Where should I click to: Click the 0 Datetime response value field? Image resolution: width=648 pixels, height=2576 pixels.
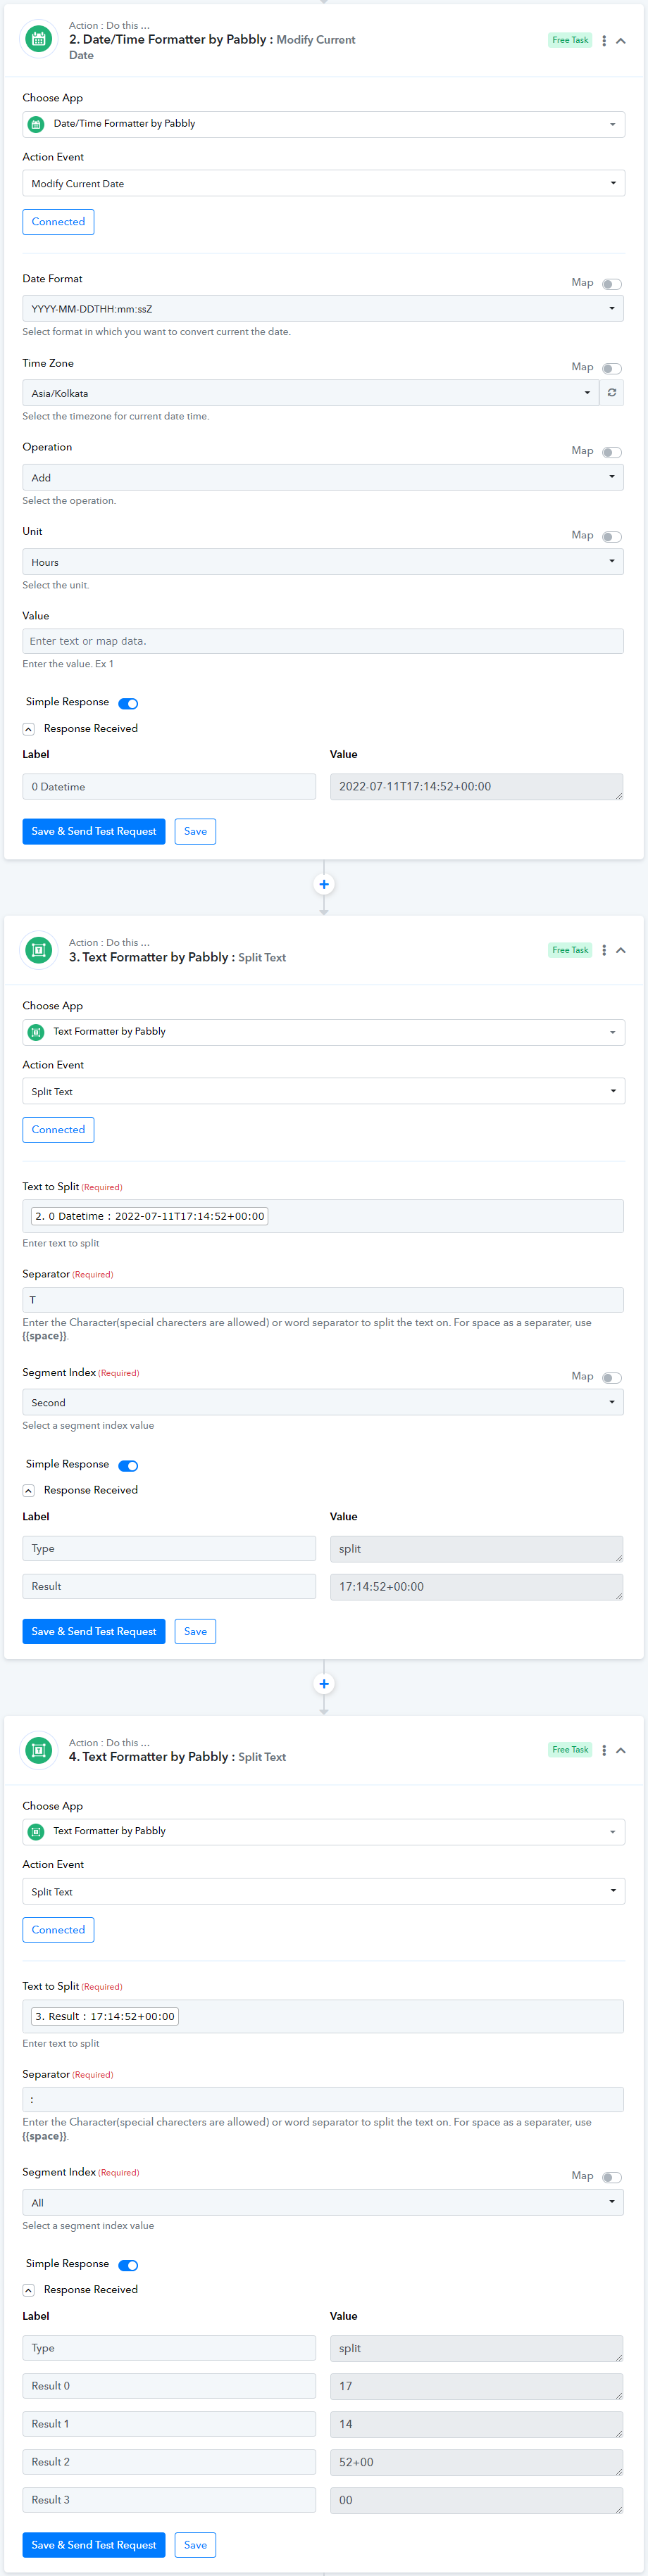(477, 787)
